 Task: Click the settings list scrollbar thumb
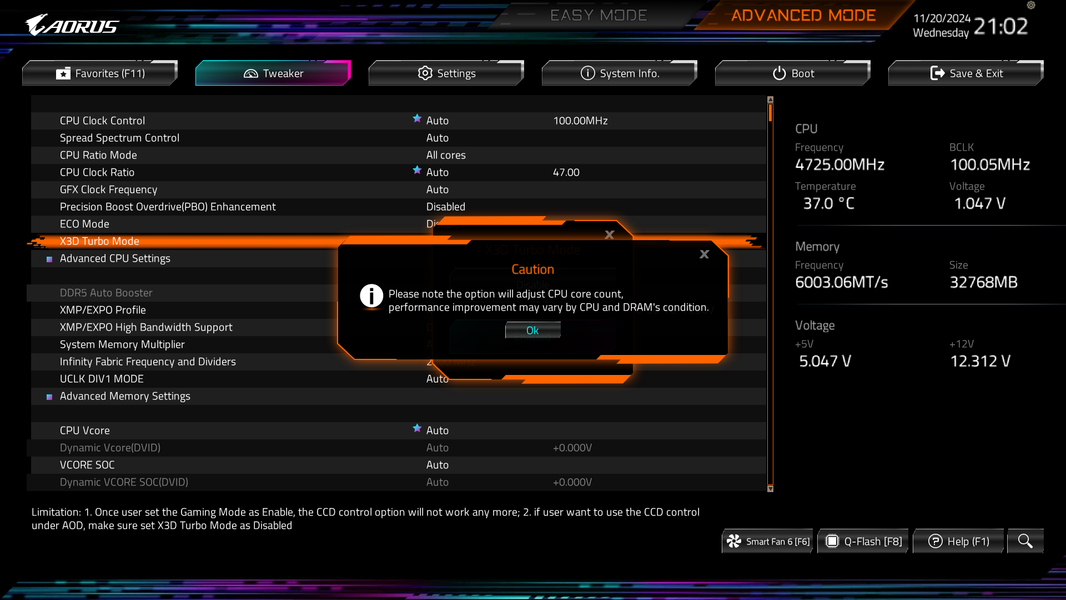[770, 113]
